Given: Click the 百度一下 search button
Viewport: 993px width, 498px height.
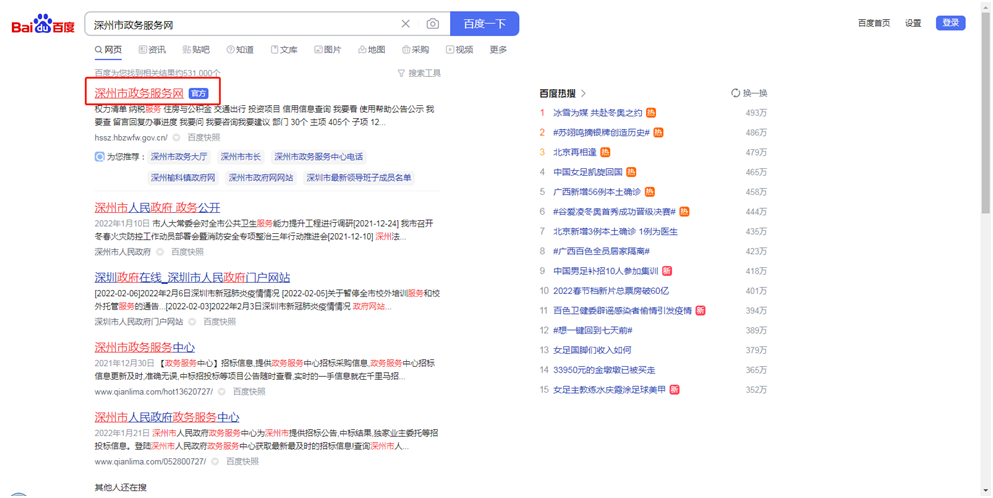Looking at the screenshot, I should click(484, 24).
